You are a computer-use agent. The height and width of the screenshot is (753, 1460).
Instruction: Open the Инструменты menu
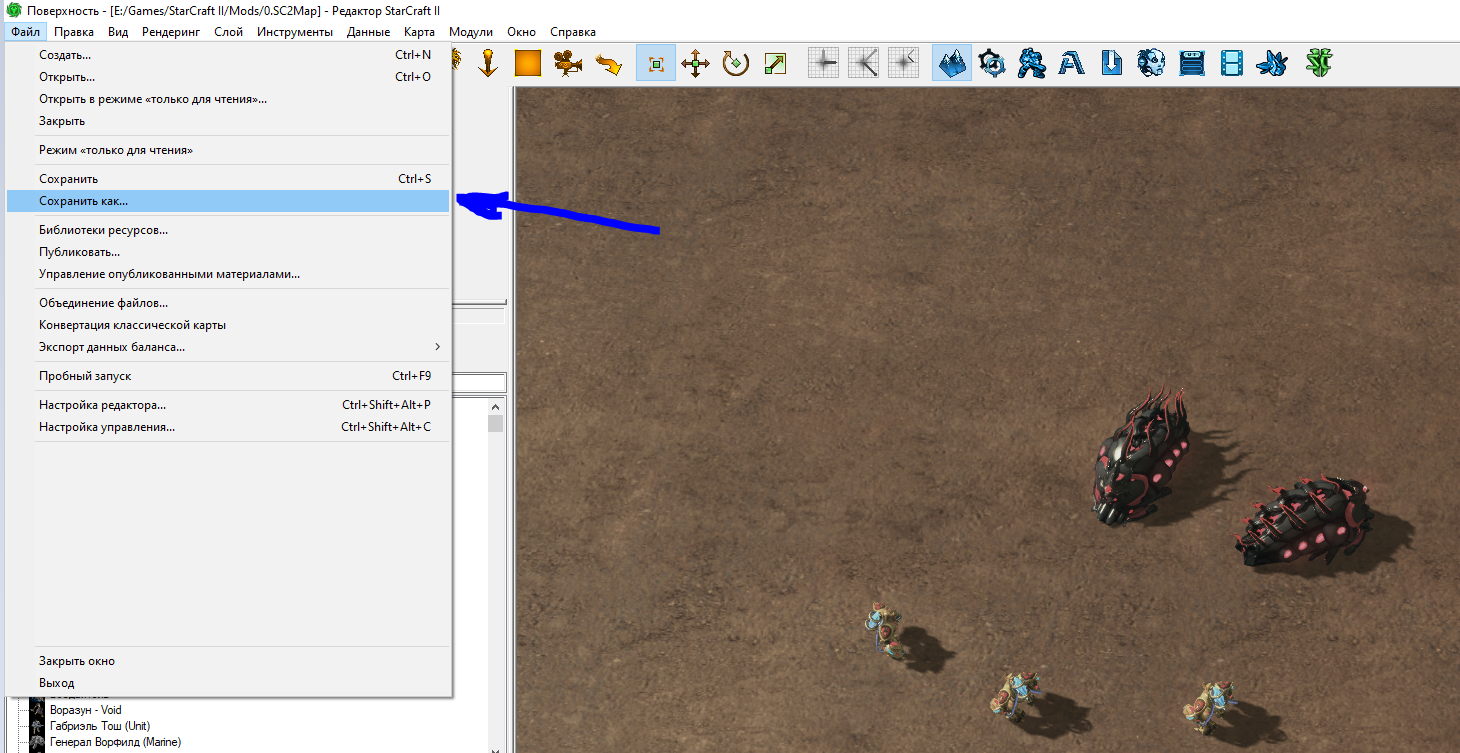click(295, 32)
